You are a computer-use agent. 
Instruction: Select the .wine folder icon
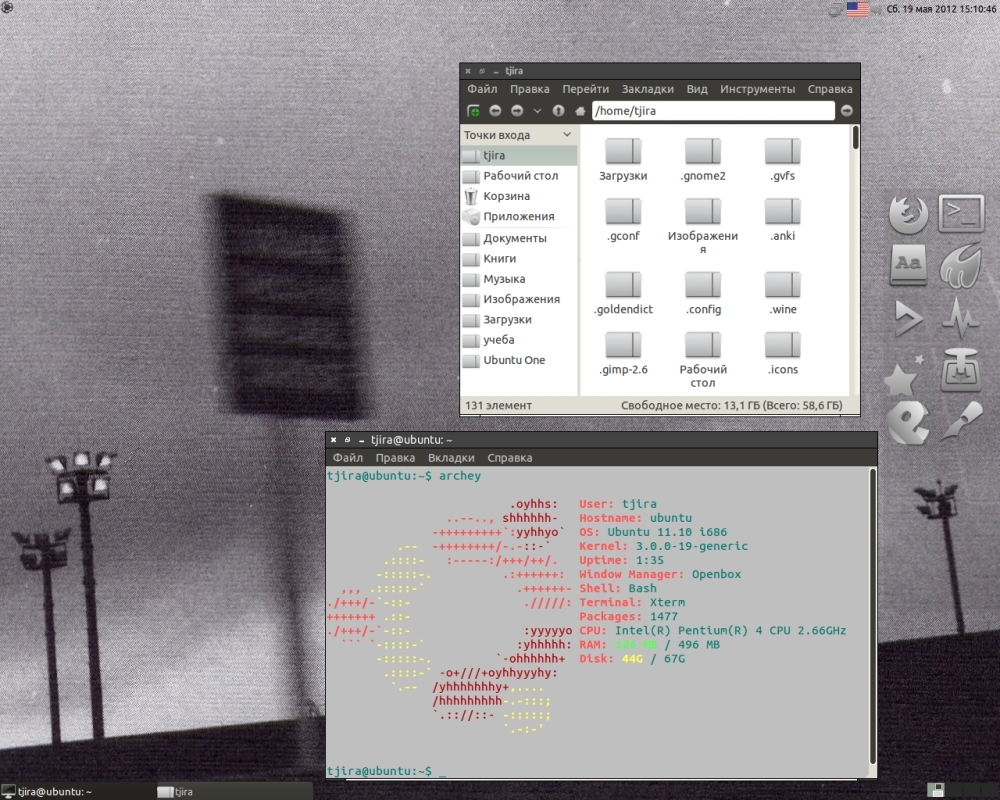click(783, 285)
